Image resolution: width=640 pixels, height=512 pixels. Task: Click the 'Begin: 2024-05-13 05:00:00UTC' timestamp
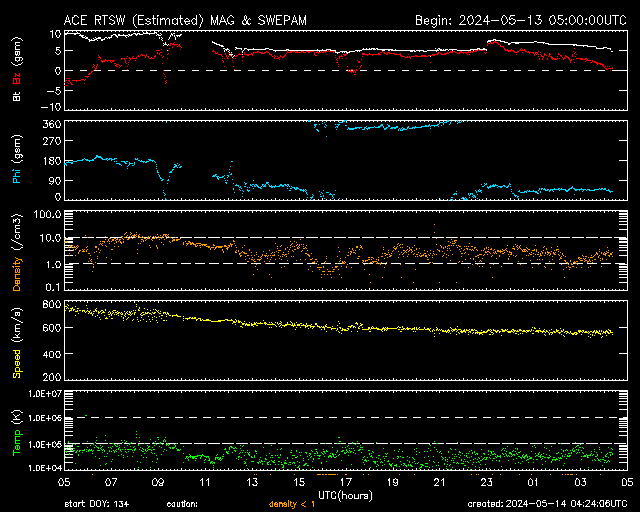click(x=521, y=20)
